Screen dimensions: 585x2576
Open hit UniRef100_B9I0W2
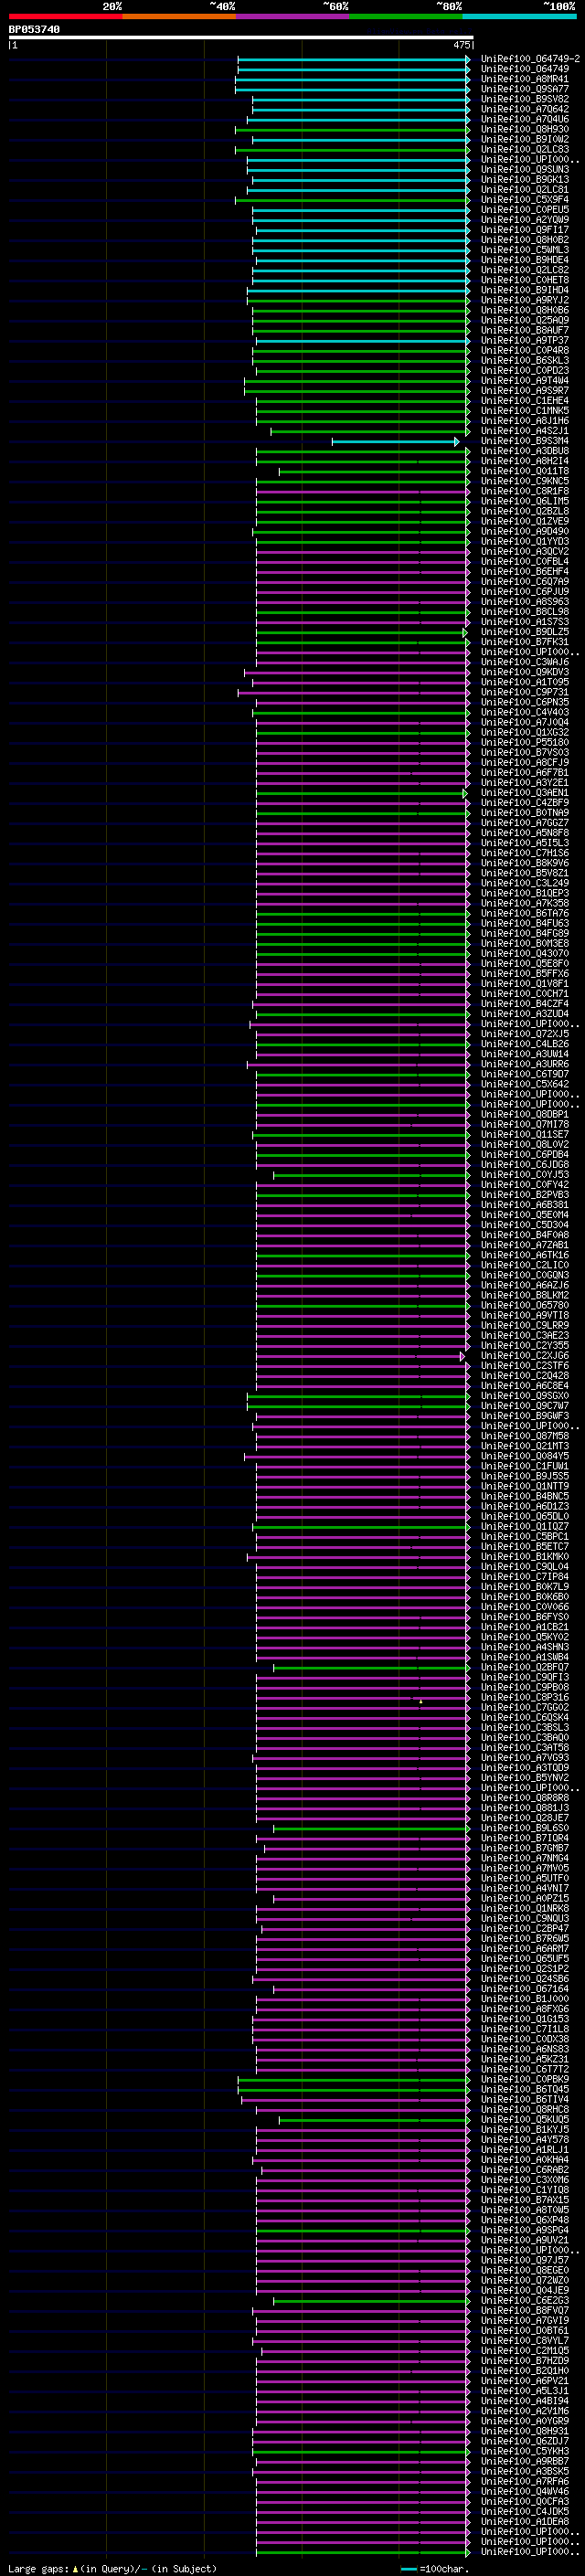click(x=525, y=139)
